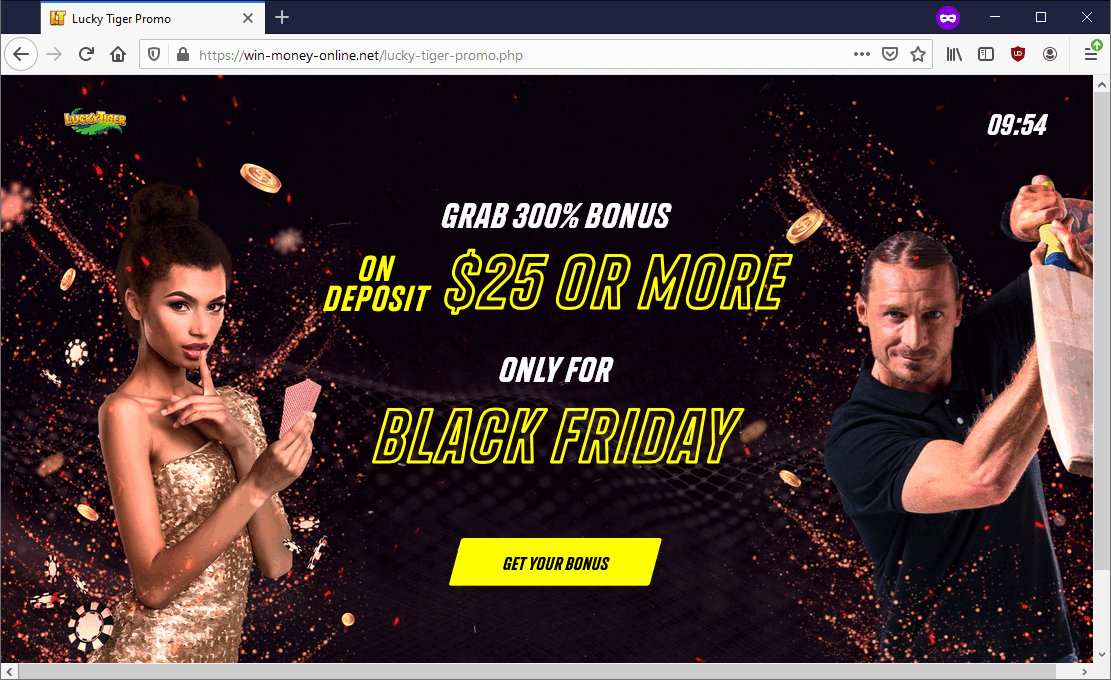The width and height of the screenshot is (1111, 680).
Task: Reload the current page
Action: [x=86, y=55]
